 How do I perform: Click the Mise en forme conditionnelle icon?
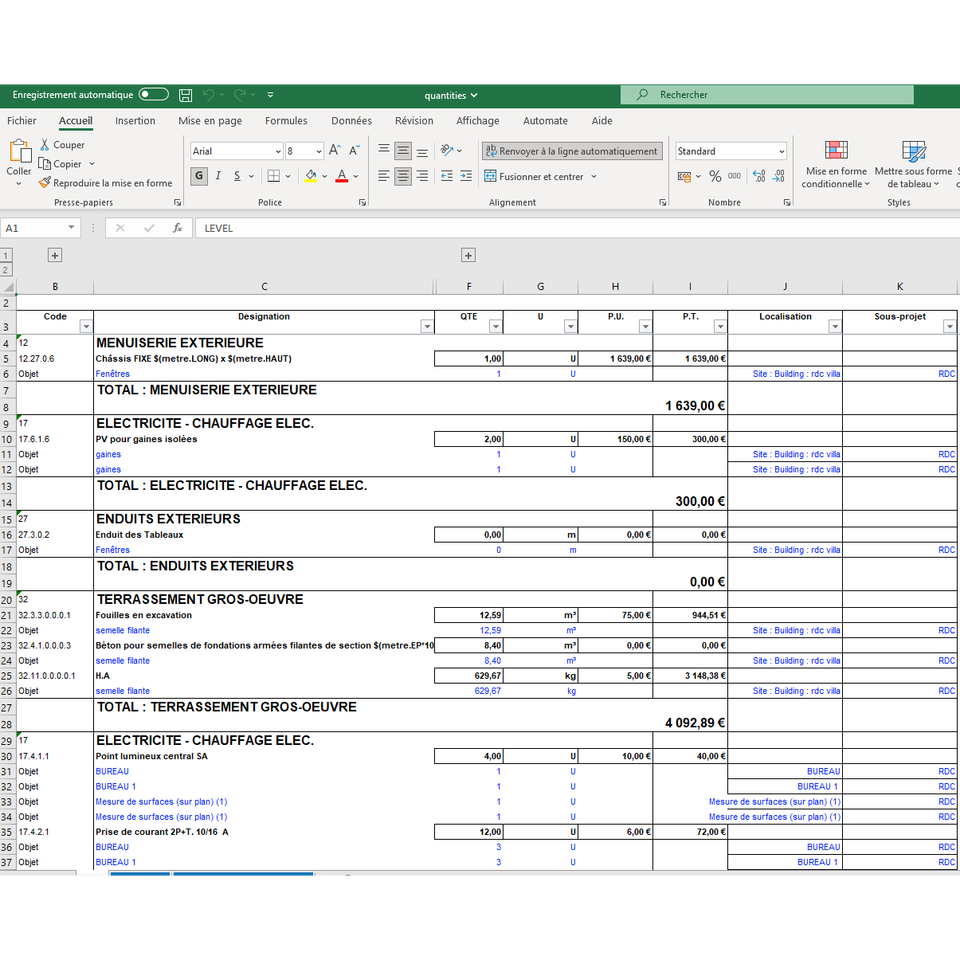836,151
